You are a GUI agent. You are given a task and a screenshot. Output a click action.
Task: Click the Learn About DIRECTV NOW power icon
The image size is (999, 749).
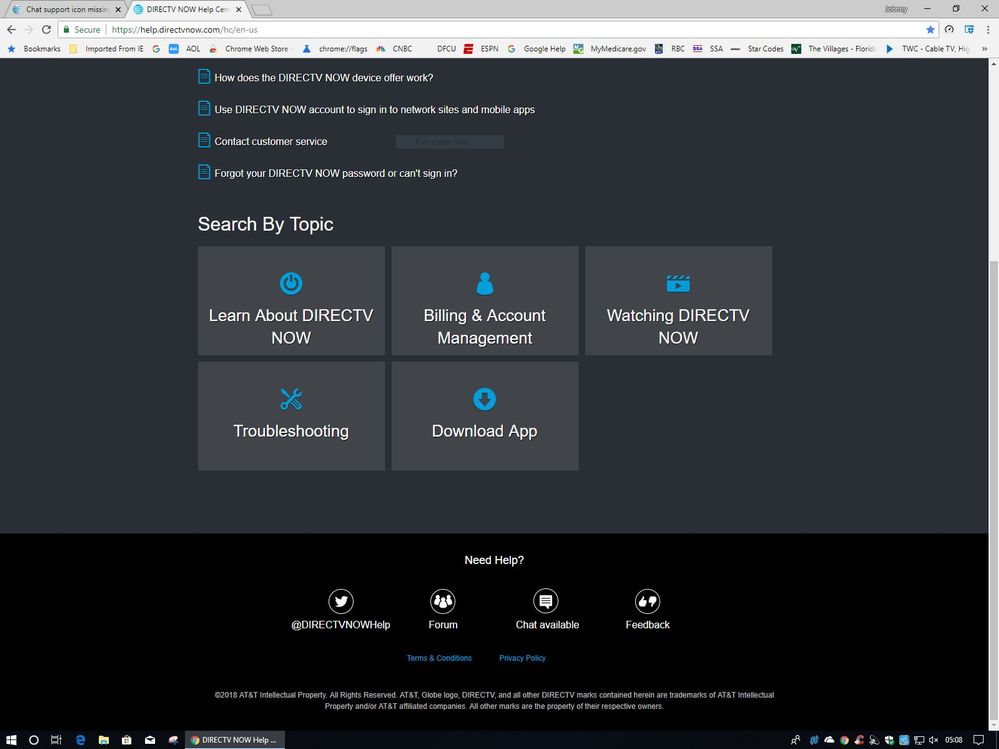pos(291,283)
